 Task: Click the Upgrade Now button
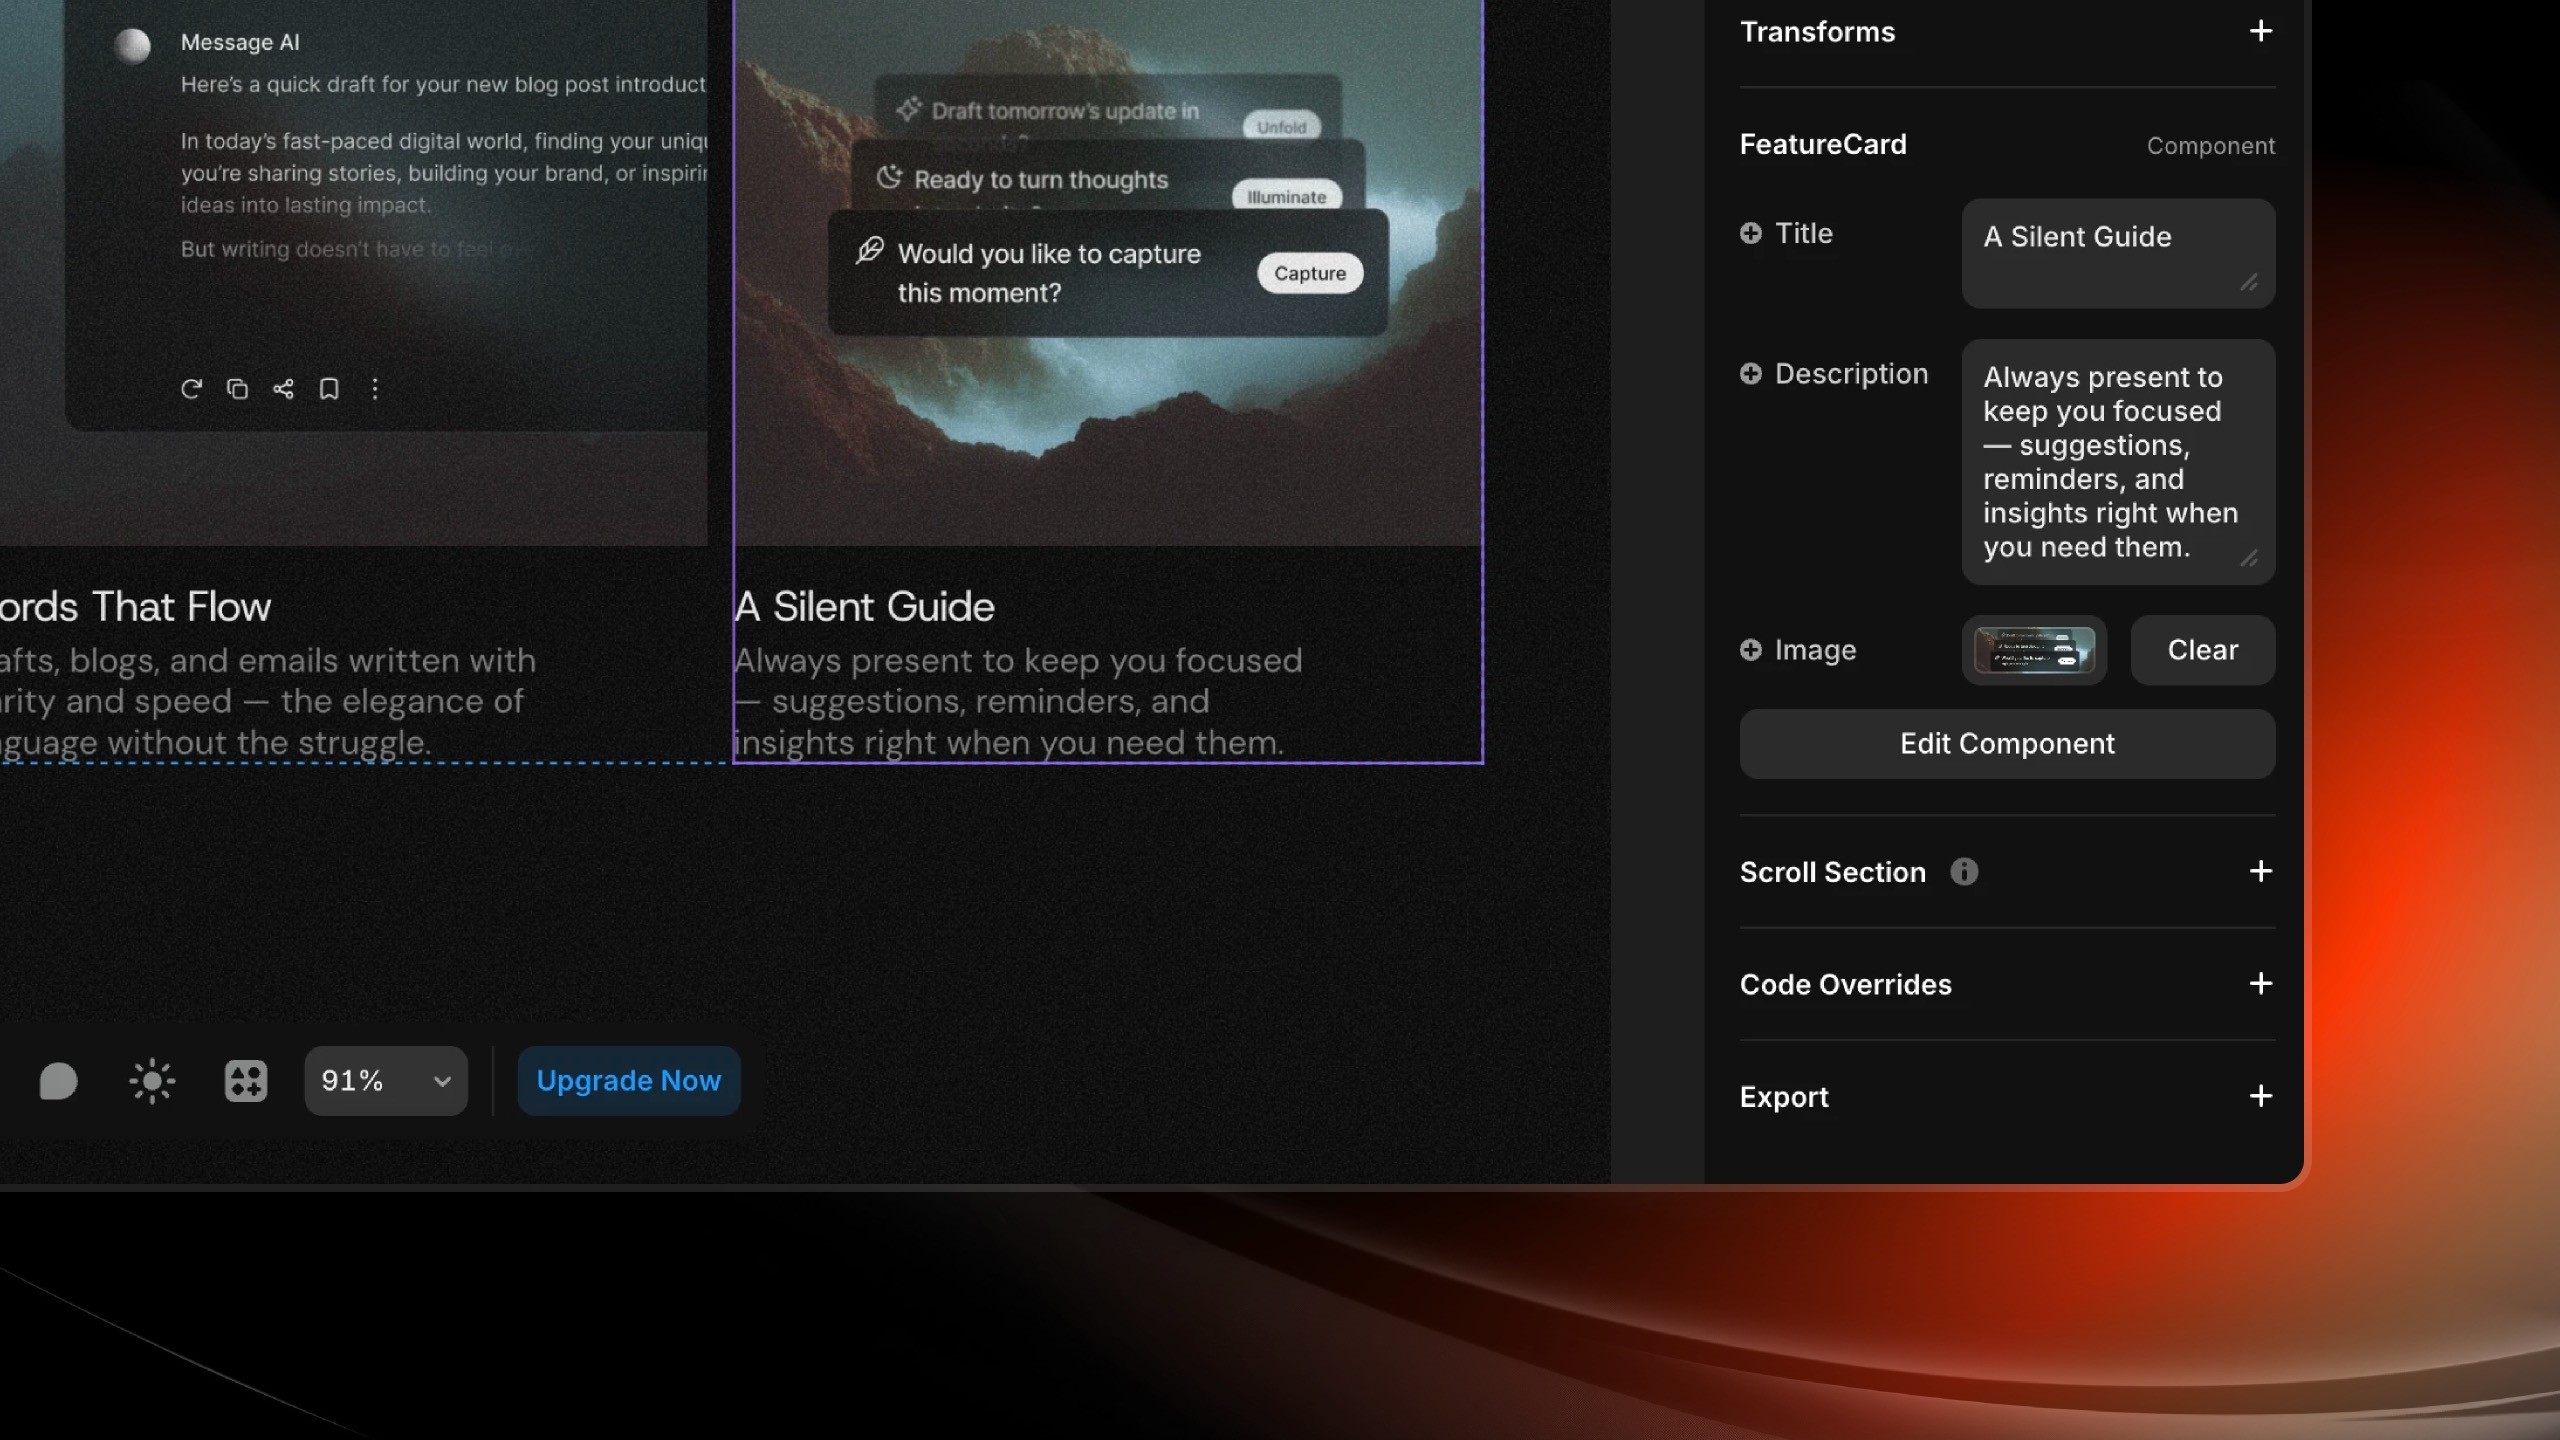tap(628, 1081)
